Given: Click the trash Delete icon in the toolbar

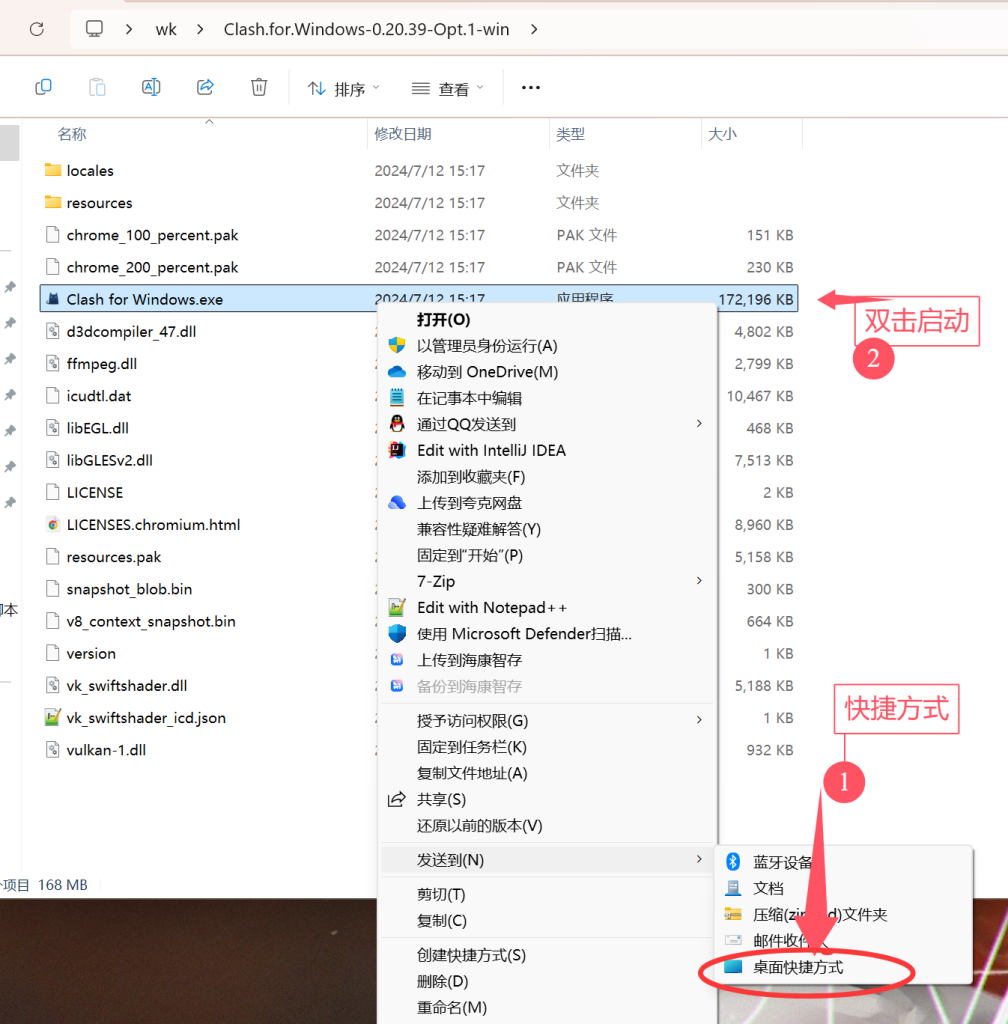Looking at the screenshot, I should pos(259,87).
